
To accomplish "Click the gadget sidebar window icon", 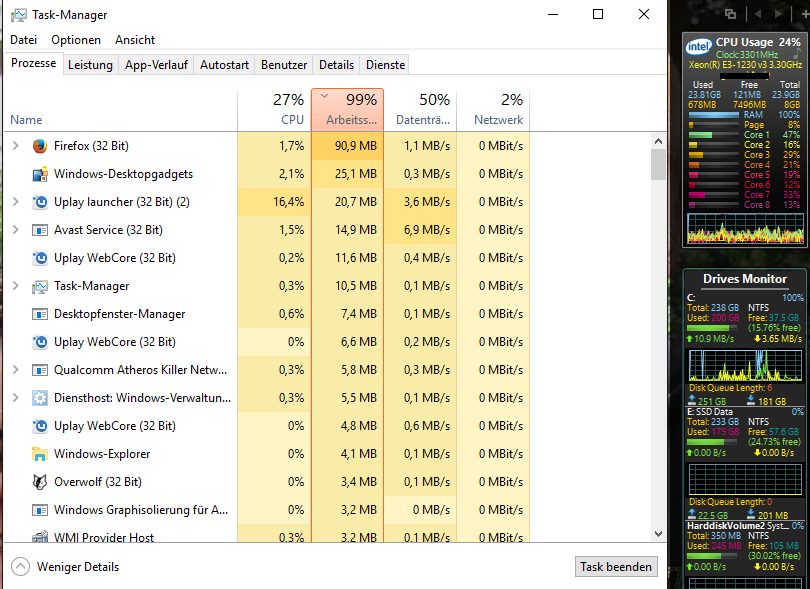I will [x=730, y=14].
